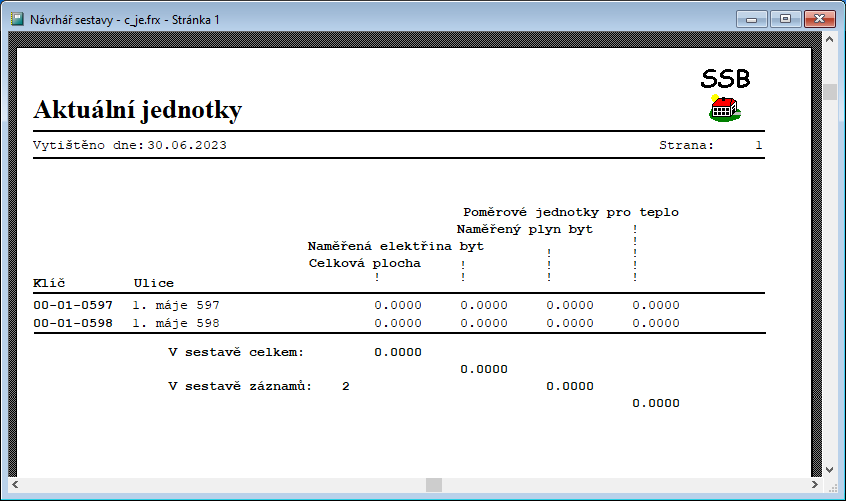This screenshot has height=501, width=846.
Task: Click the Klíč column header
Action: coord(49,283)
